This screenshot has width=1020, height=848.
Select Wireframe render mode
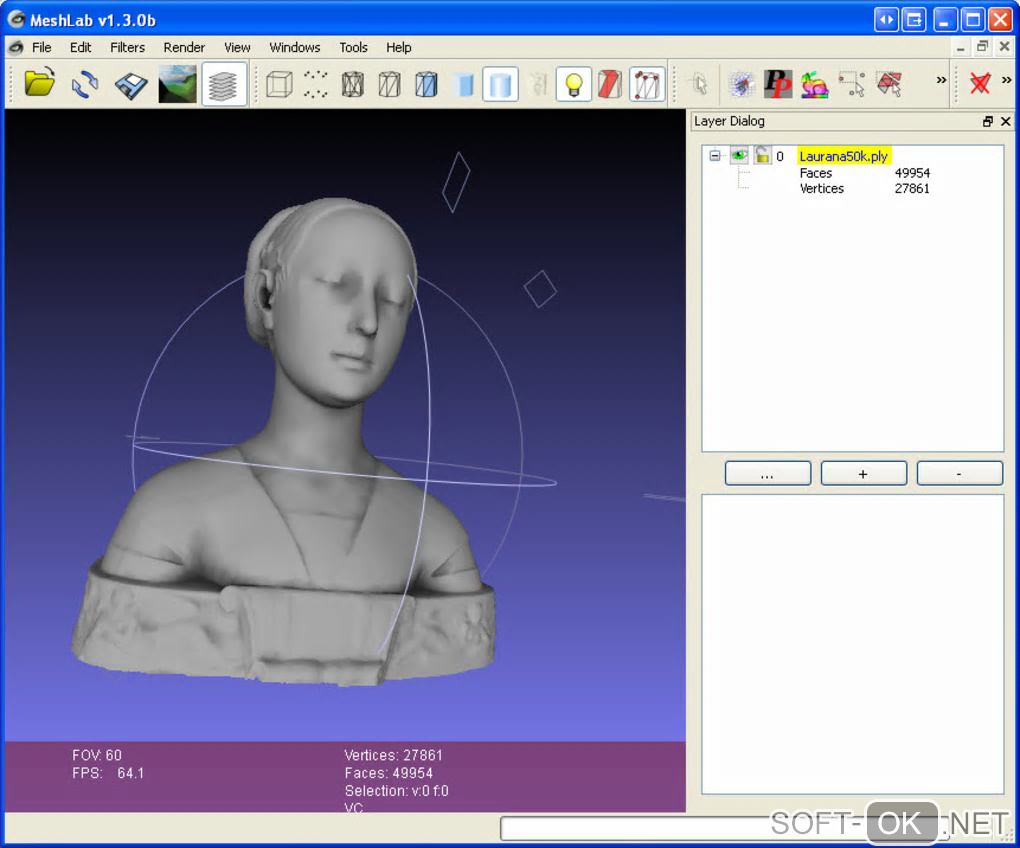353,84
